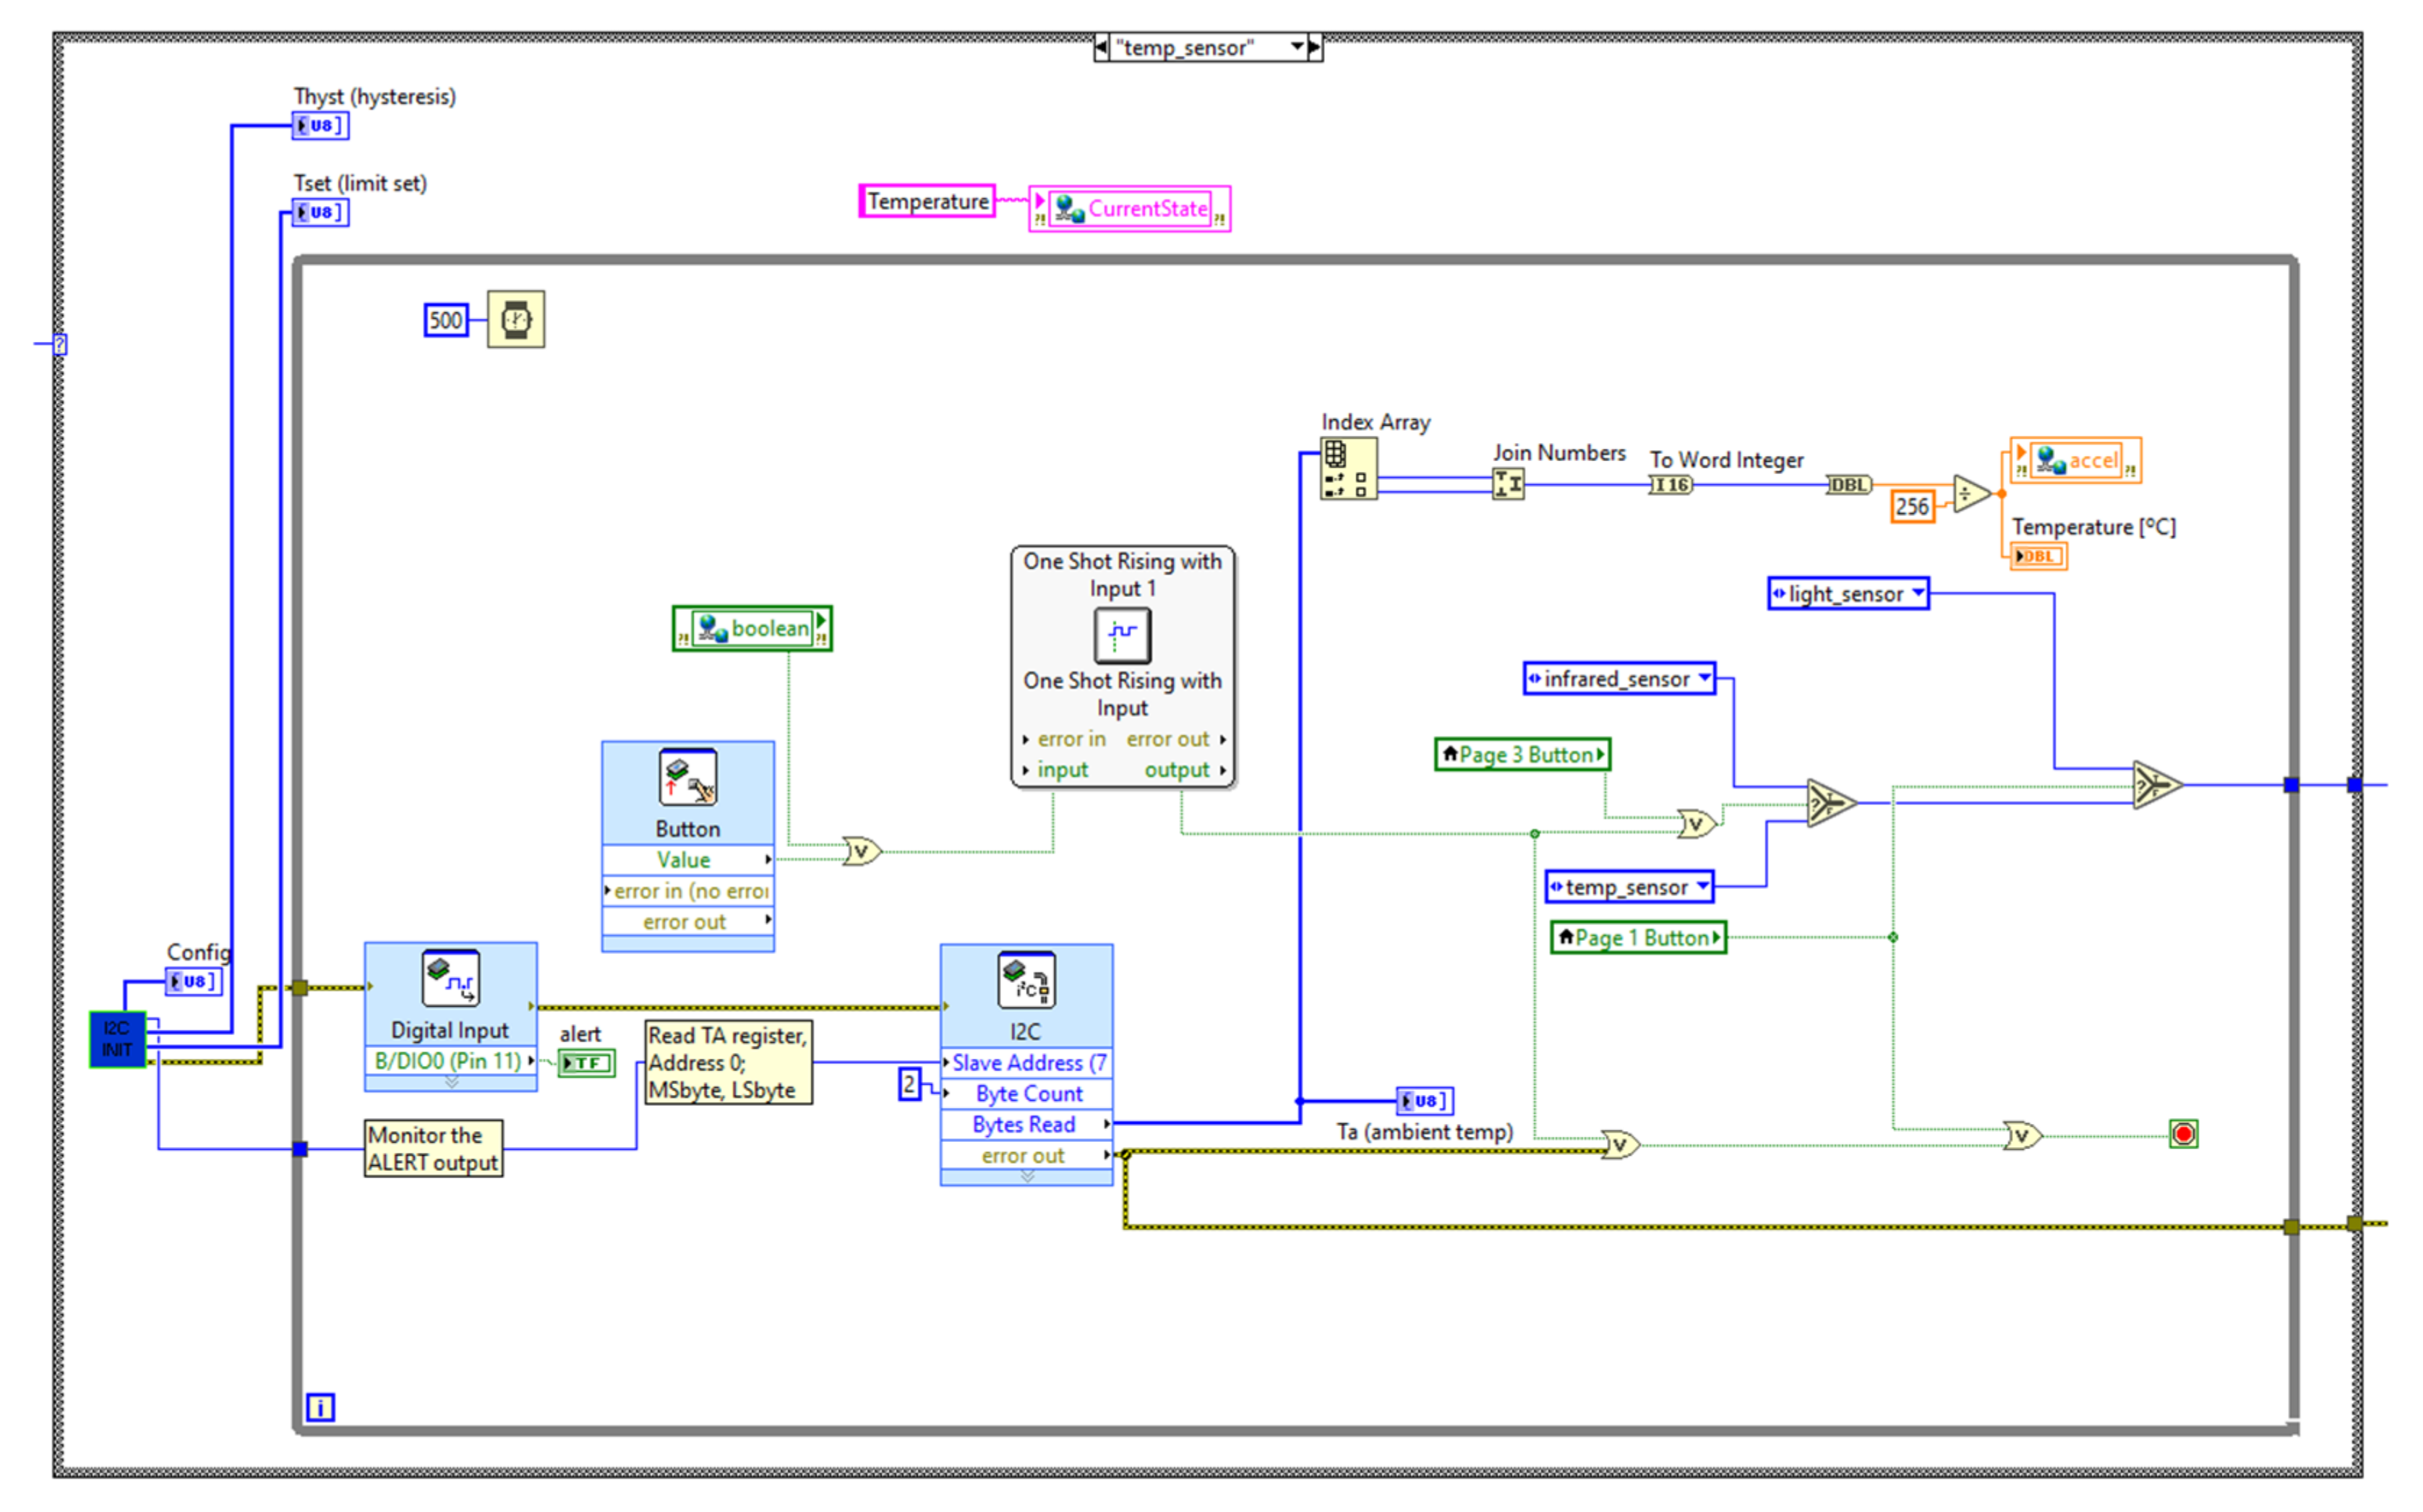This screenshot has height=1512, width=2423.
Task: Click the divide function node
Action: (x=1970, y=494)
